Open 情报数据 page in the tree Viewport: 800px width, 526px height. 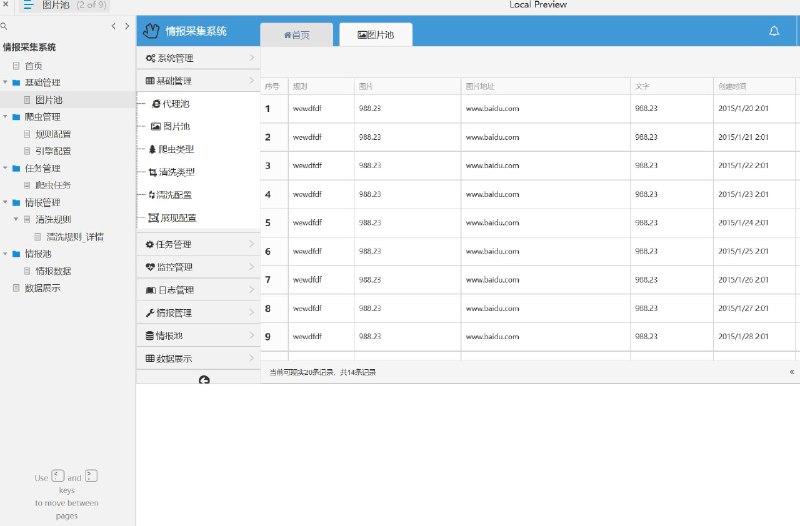(x=53, y=271)
